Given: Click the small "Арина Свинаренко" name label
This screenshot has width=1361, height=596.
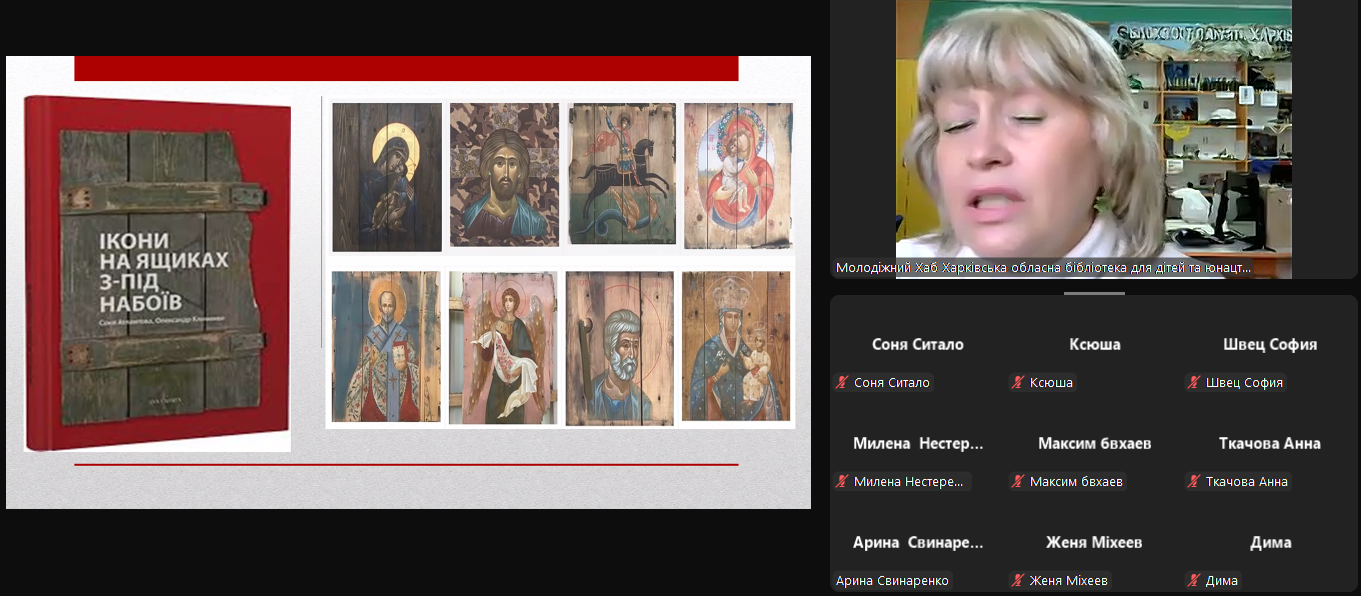Looking at the screenshot, I should coord(892,581).
